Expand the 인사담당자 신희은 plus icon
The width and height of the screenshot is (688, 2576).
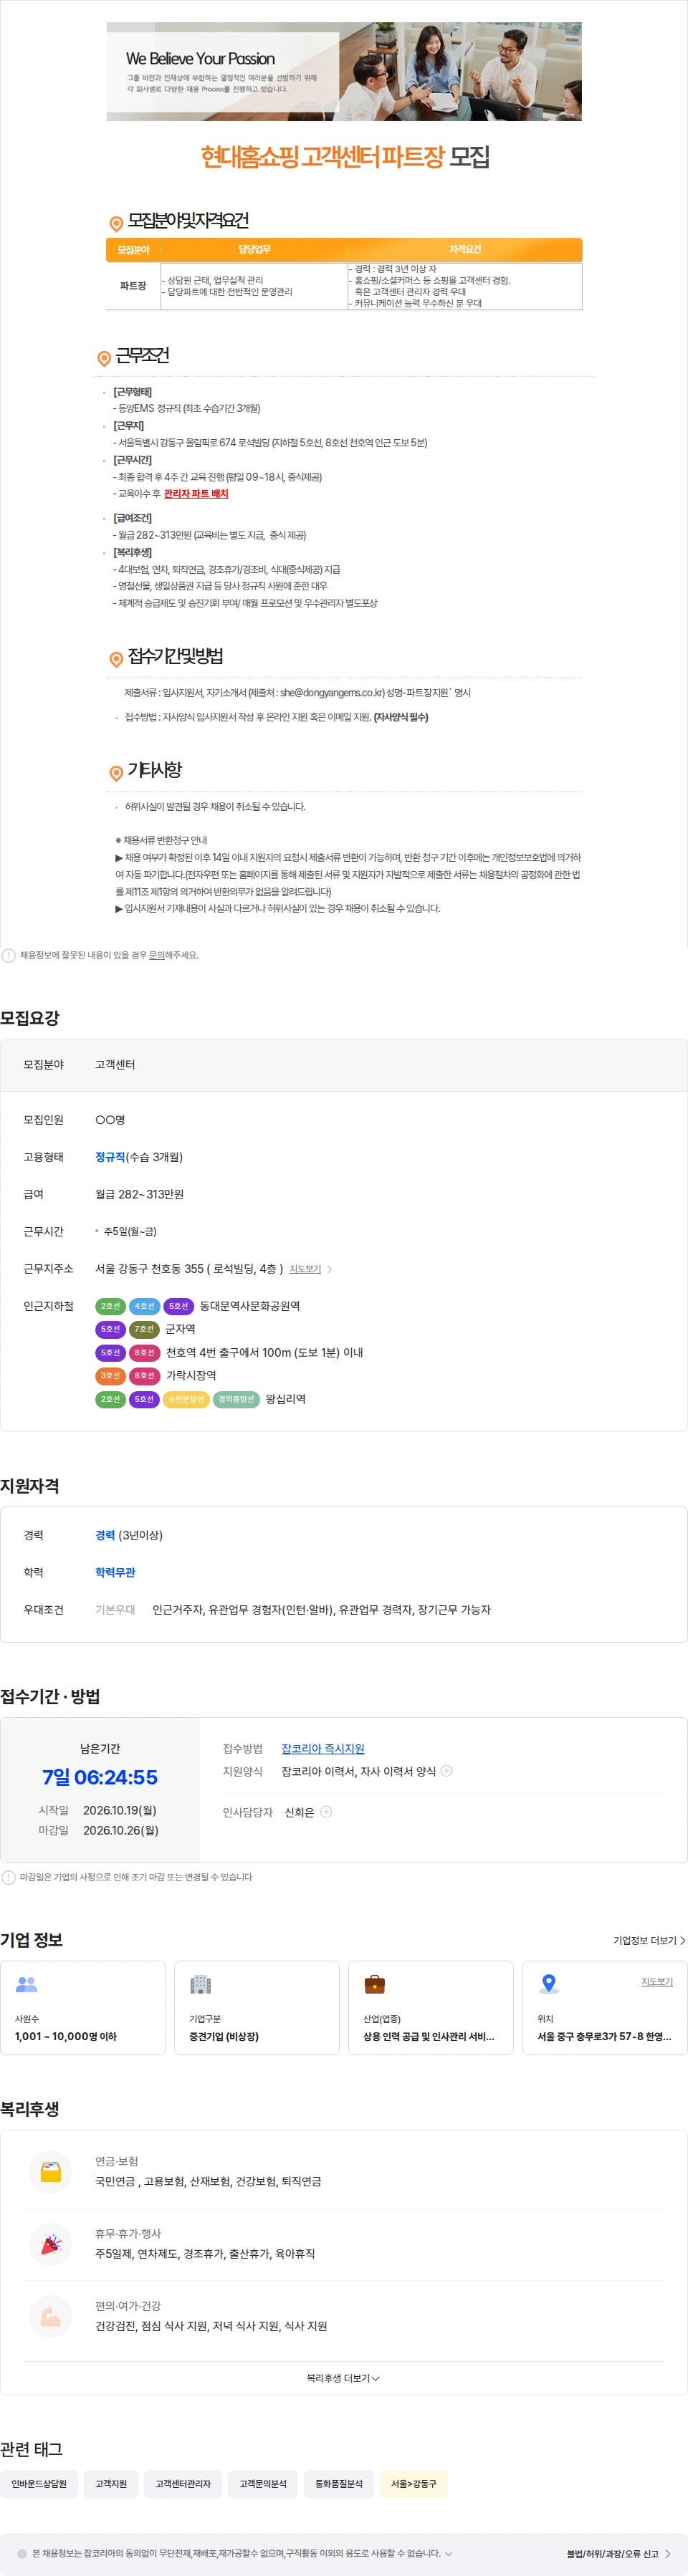pos(326,1812)
